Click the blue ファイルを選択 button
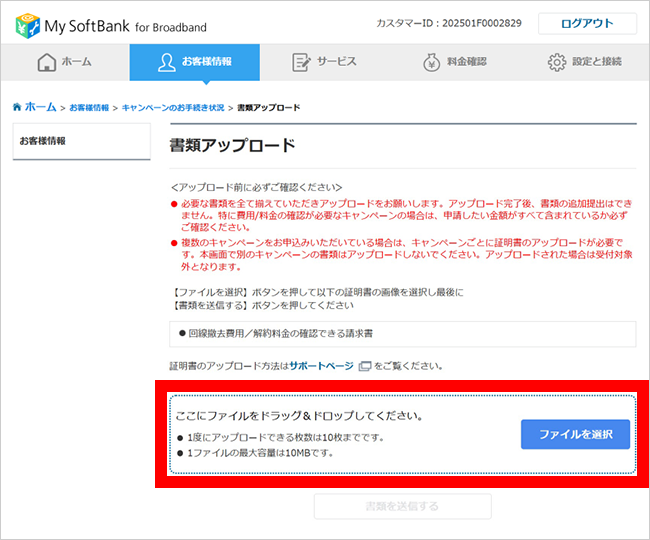The width and height of the screenshot is (650, 540). tap(574, 434)
